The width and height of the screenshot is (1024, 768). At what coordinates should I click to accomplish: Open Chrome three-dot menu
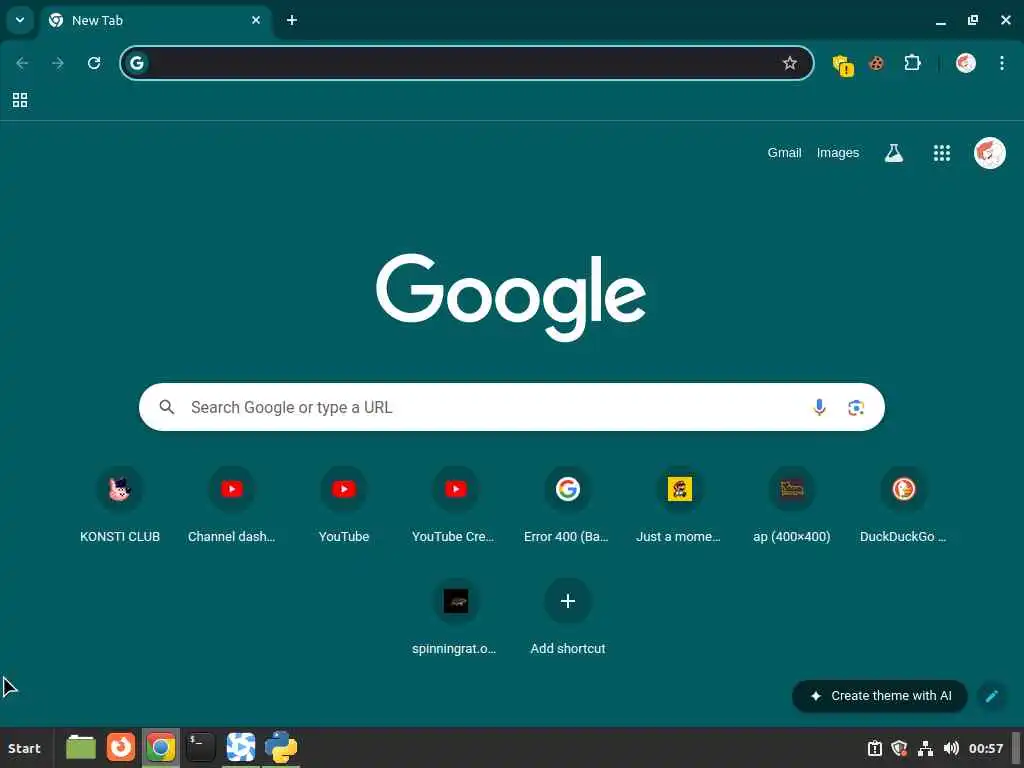click(x=1002, y=63)
